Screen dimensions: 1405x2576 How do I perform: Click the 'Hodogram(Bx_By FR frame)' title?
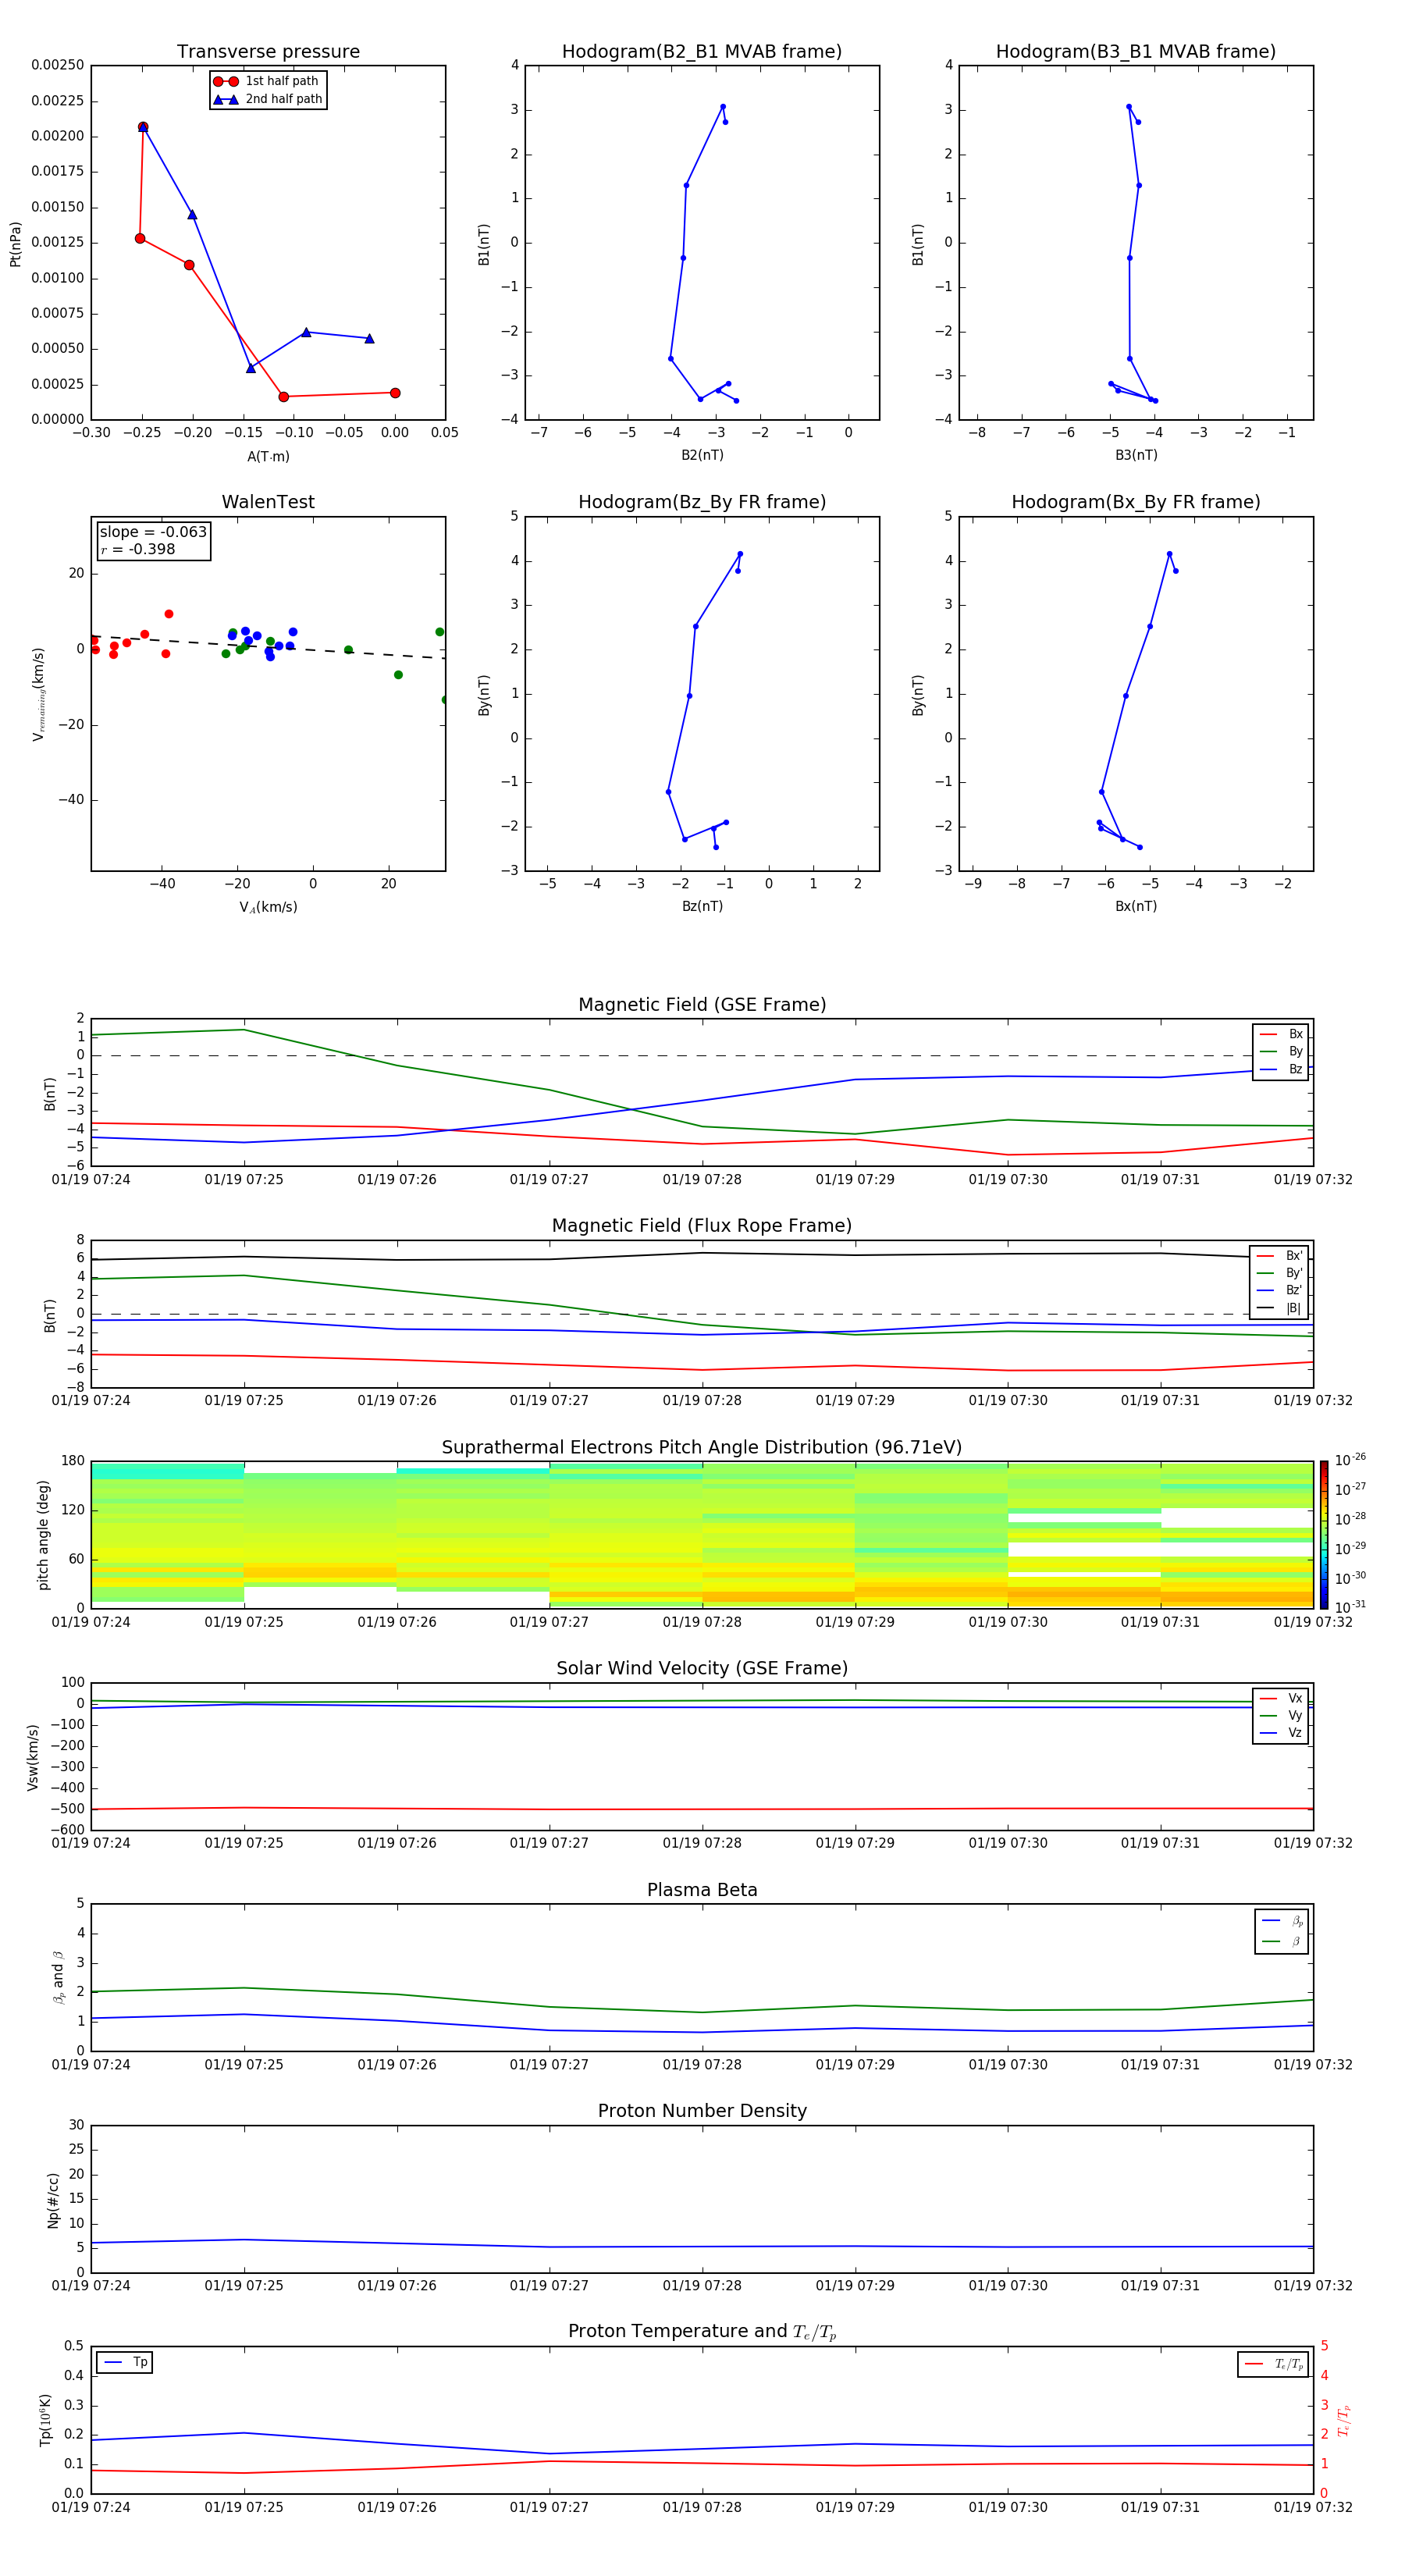pyautogui.click(x=1136, y=502)
